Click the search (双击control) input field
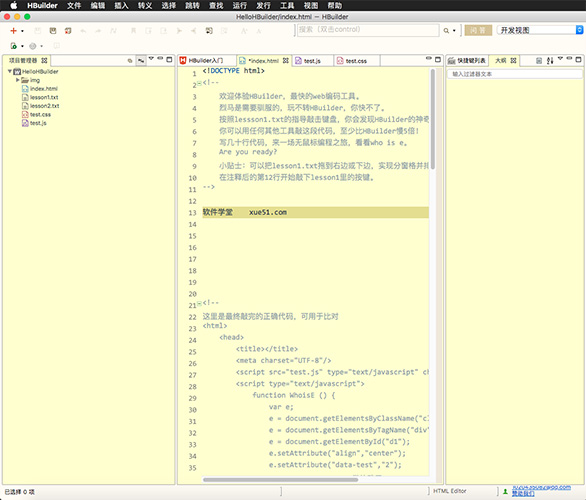The width and height of the screenshot is (586, 500). coord(368,30)
